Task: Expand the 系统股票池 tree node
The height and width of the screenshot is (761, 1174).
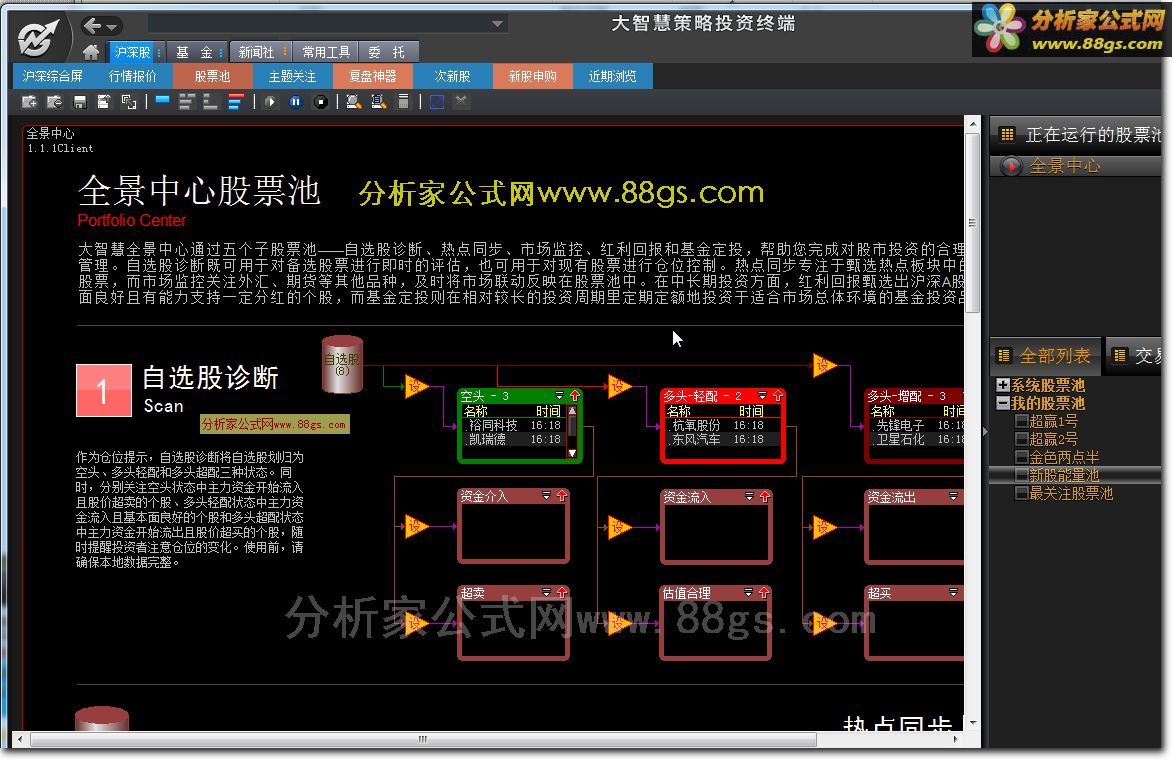Action: [1003, 385]
